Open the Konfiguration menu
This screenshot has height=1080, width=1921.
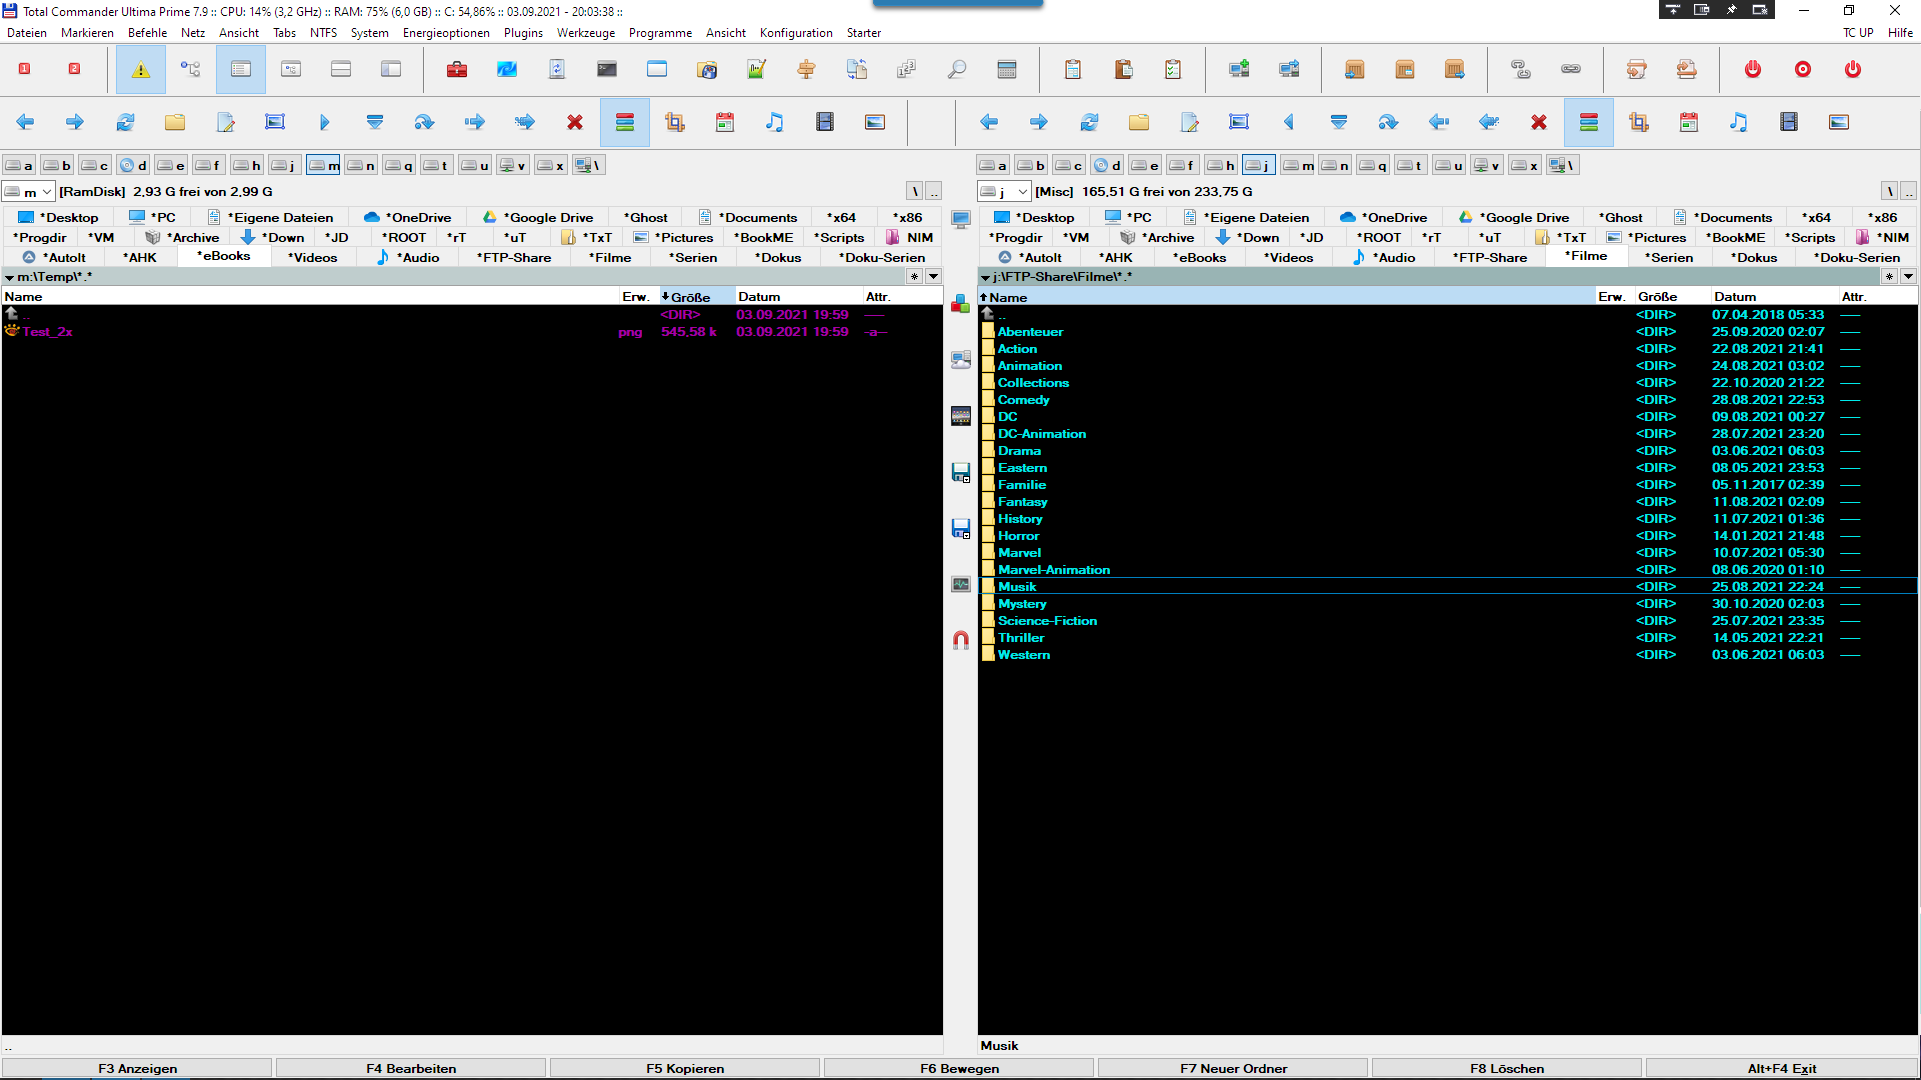tap(795, 32)
